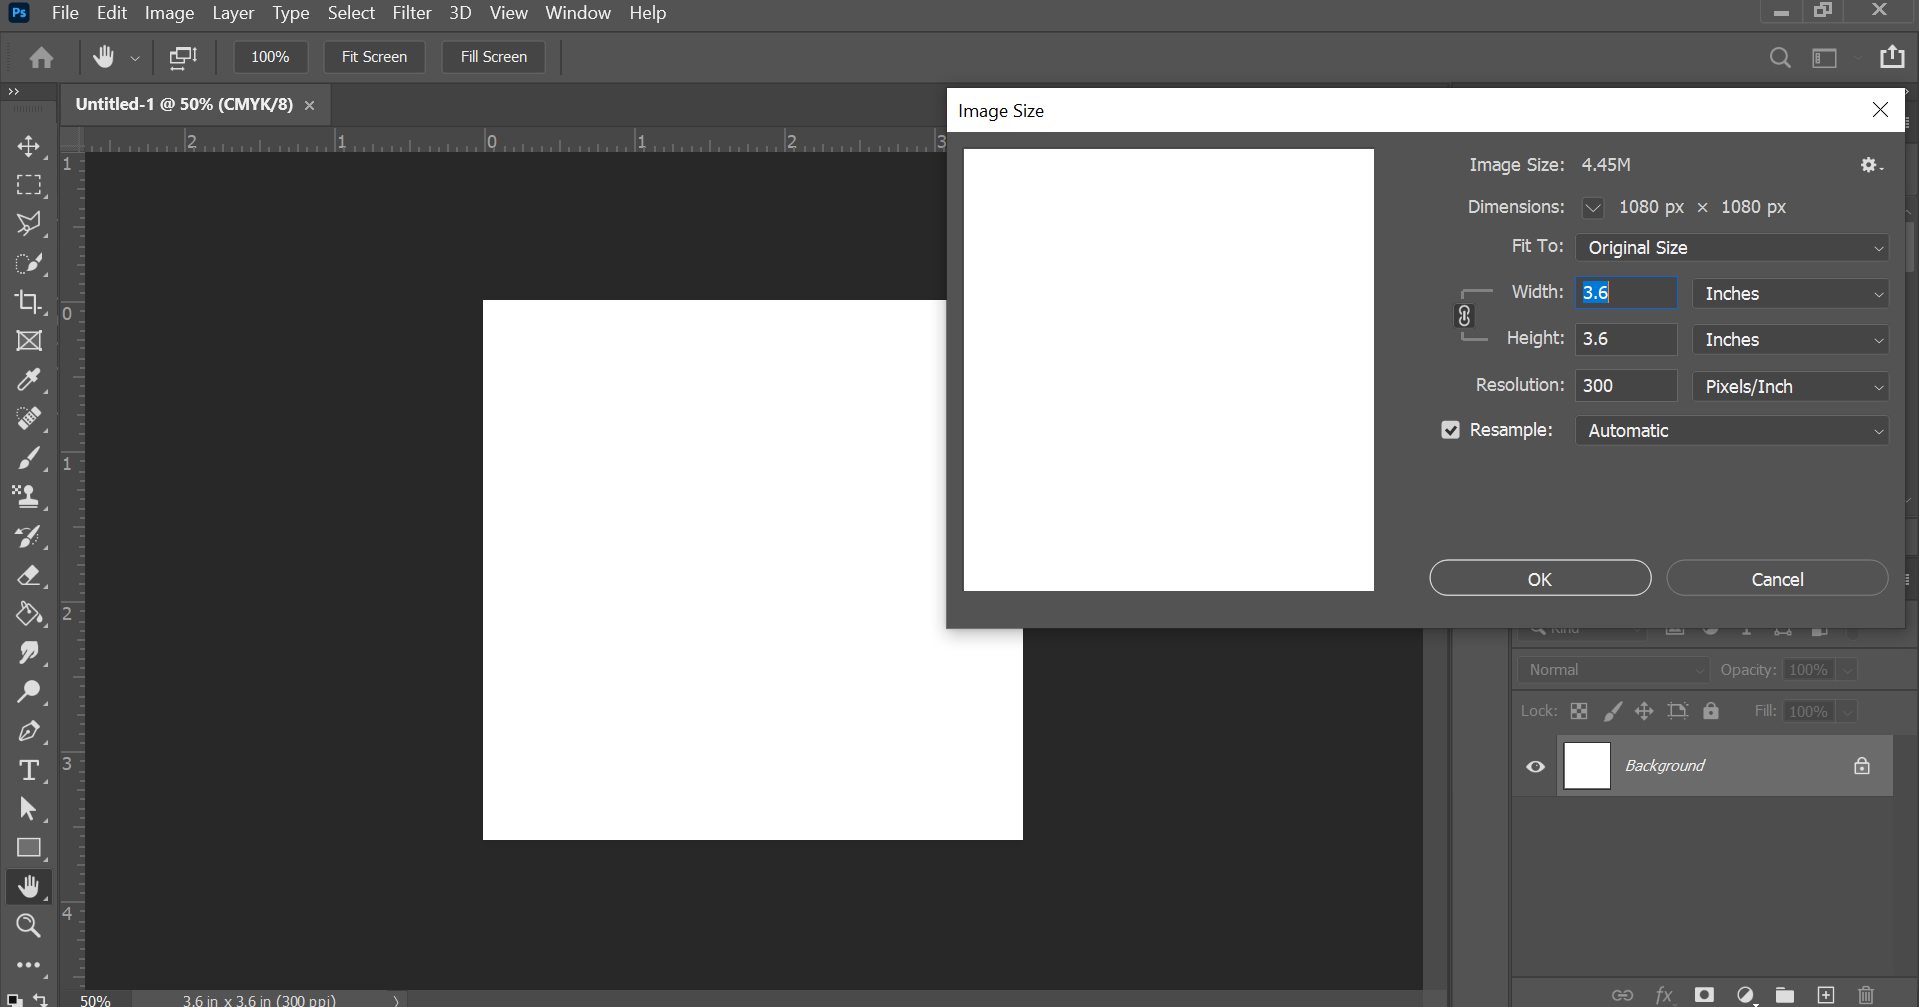Screen dimensions: 1919x1007
Task: Open the Image menu
Action: pos(169,13)
